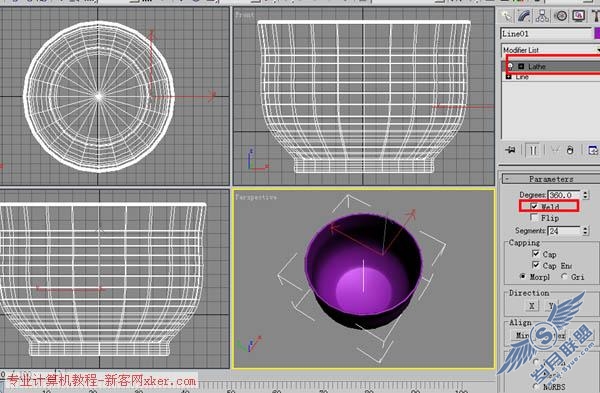
Task: Open the Display command panel tab
Action: (x=579, y=16)
